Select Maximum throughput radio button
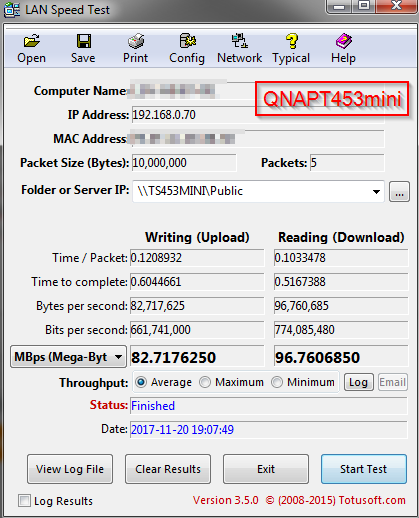This screenshot has width=419, height=518. point(205,382)
